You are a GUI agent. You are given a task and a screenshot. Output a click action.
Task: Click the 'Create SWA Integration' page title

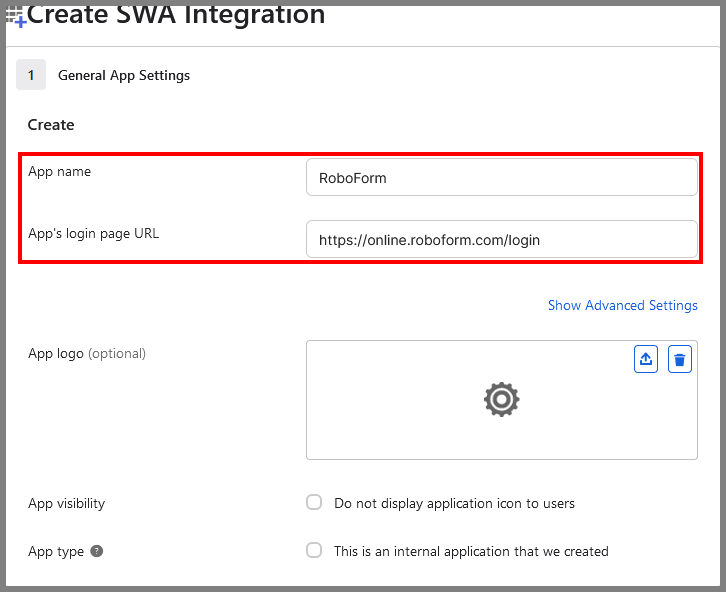tap(176, 15)
